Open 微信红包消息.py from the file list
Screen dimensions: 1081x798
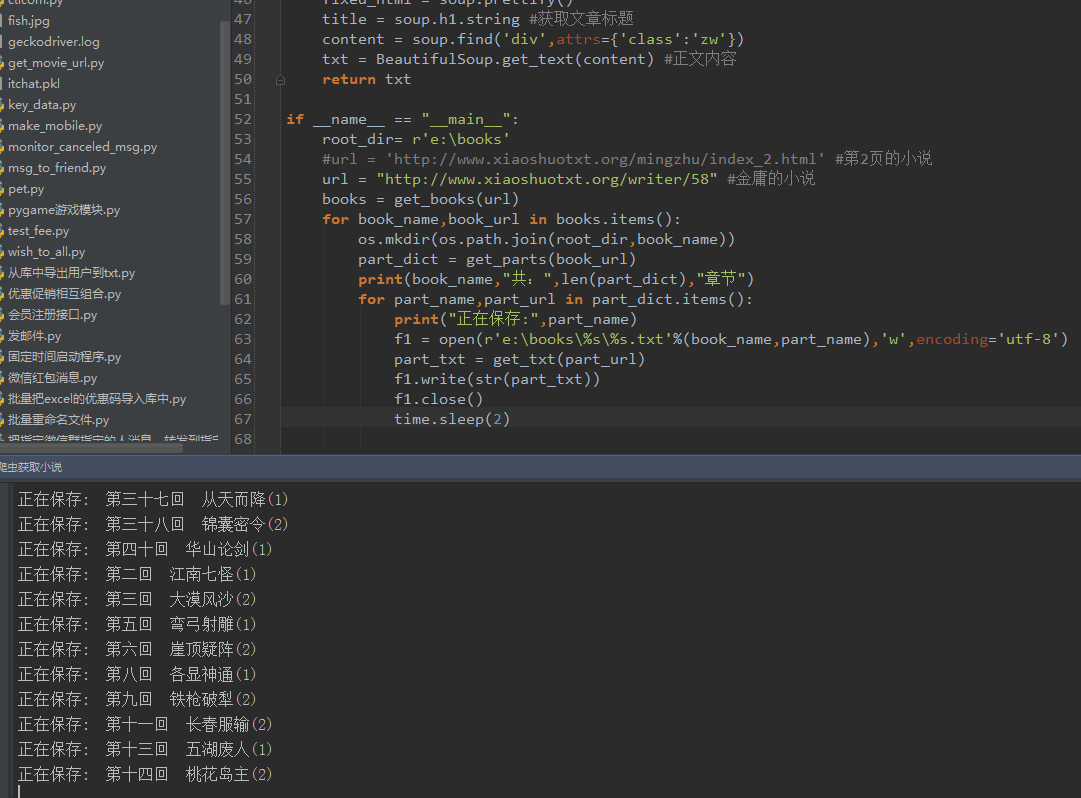(x=53, y=378)
